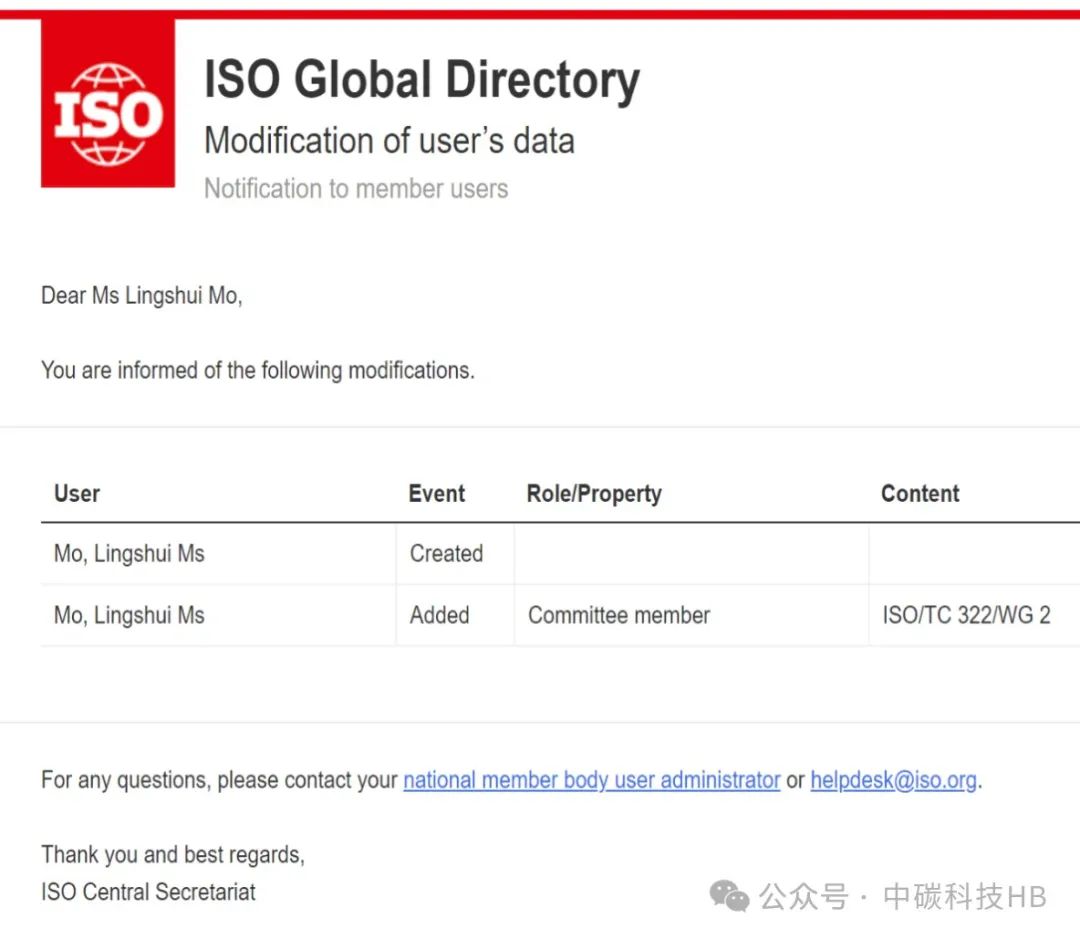Click the ISO Central Secretariat signature
The height and width of the screenshot is (939, 1080).
149,892
